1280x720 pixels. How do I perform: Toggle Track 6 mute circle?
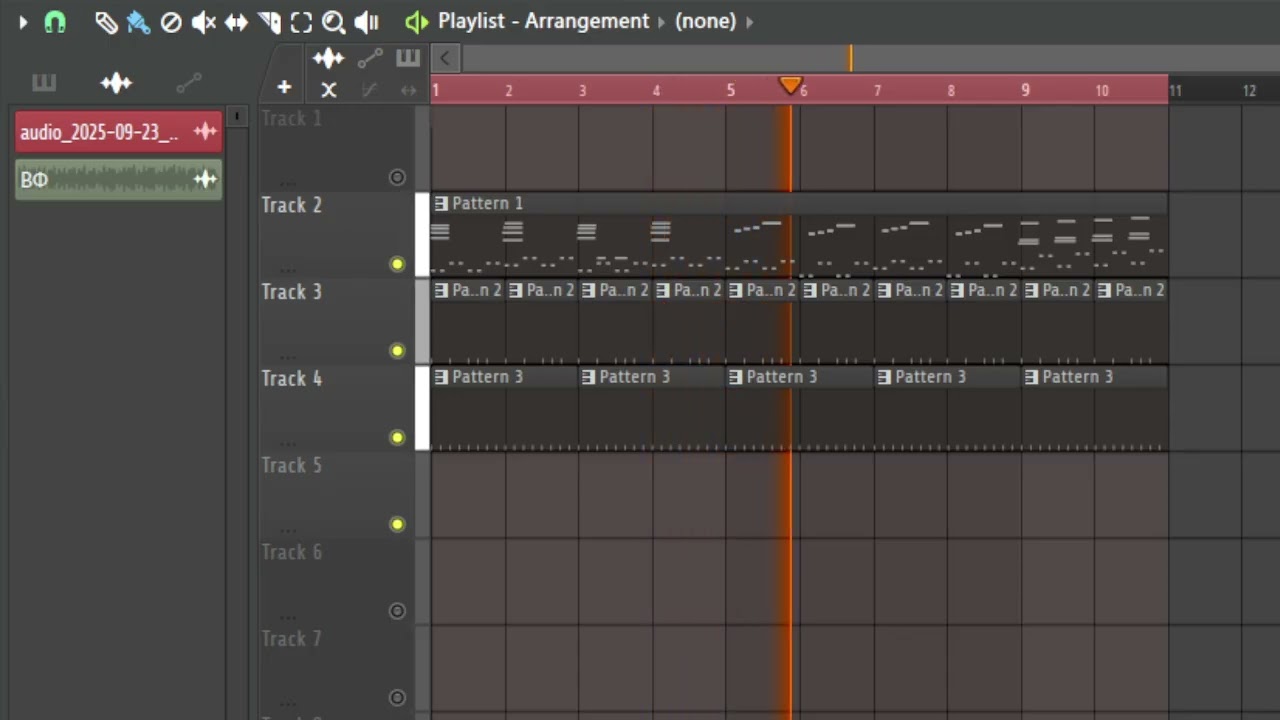(x=397, y=611)
